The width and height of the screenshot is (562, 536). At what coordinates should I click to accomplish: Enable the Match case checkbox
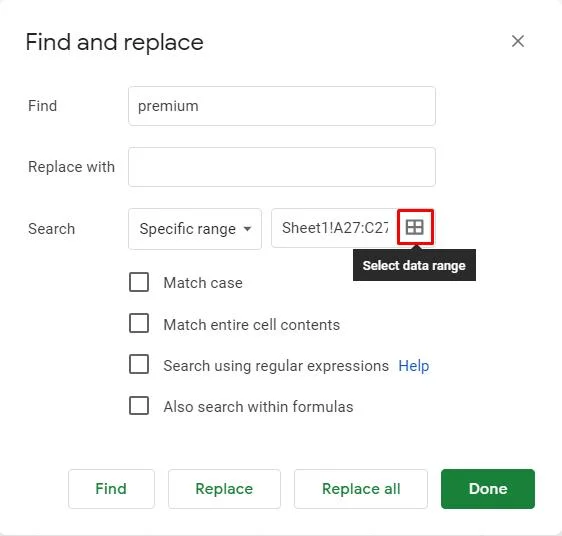(139, 282)
